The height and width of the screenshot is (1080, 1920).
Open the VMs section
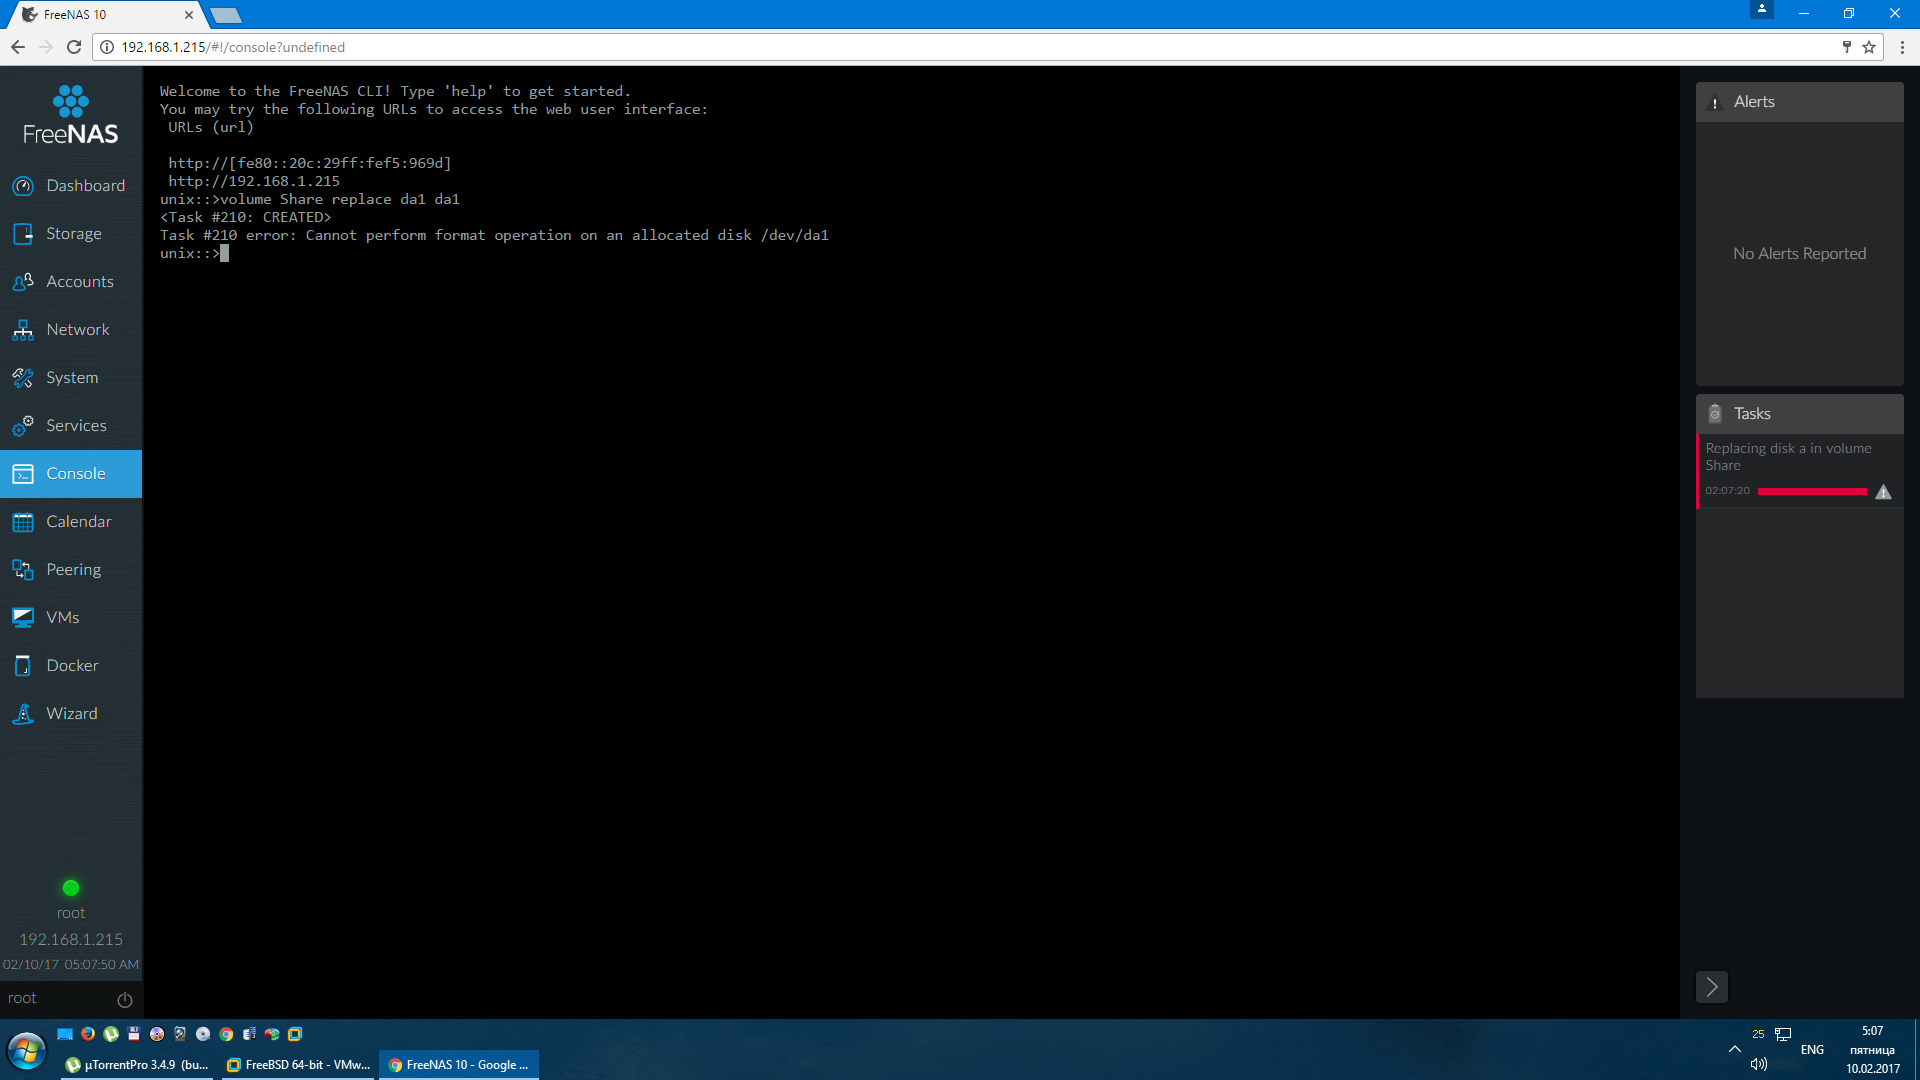(71, 618)
